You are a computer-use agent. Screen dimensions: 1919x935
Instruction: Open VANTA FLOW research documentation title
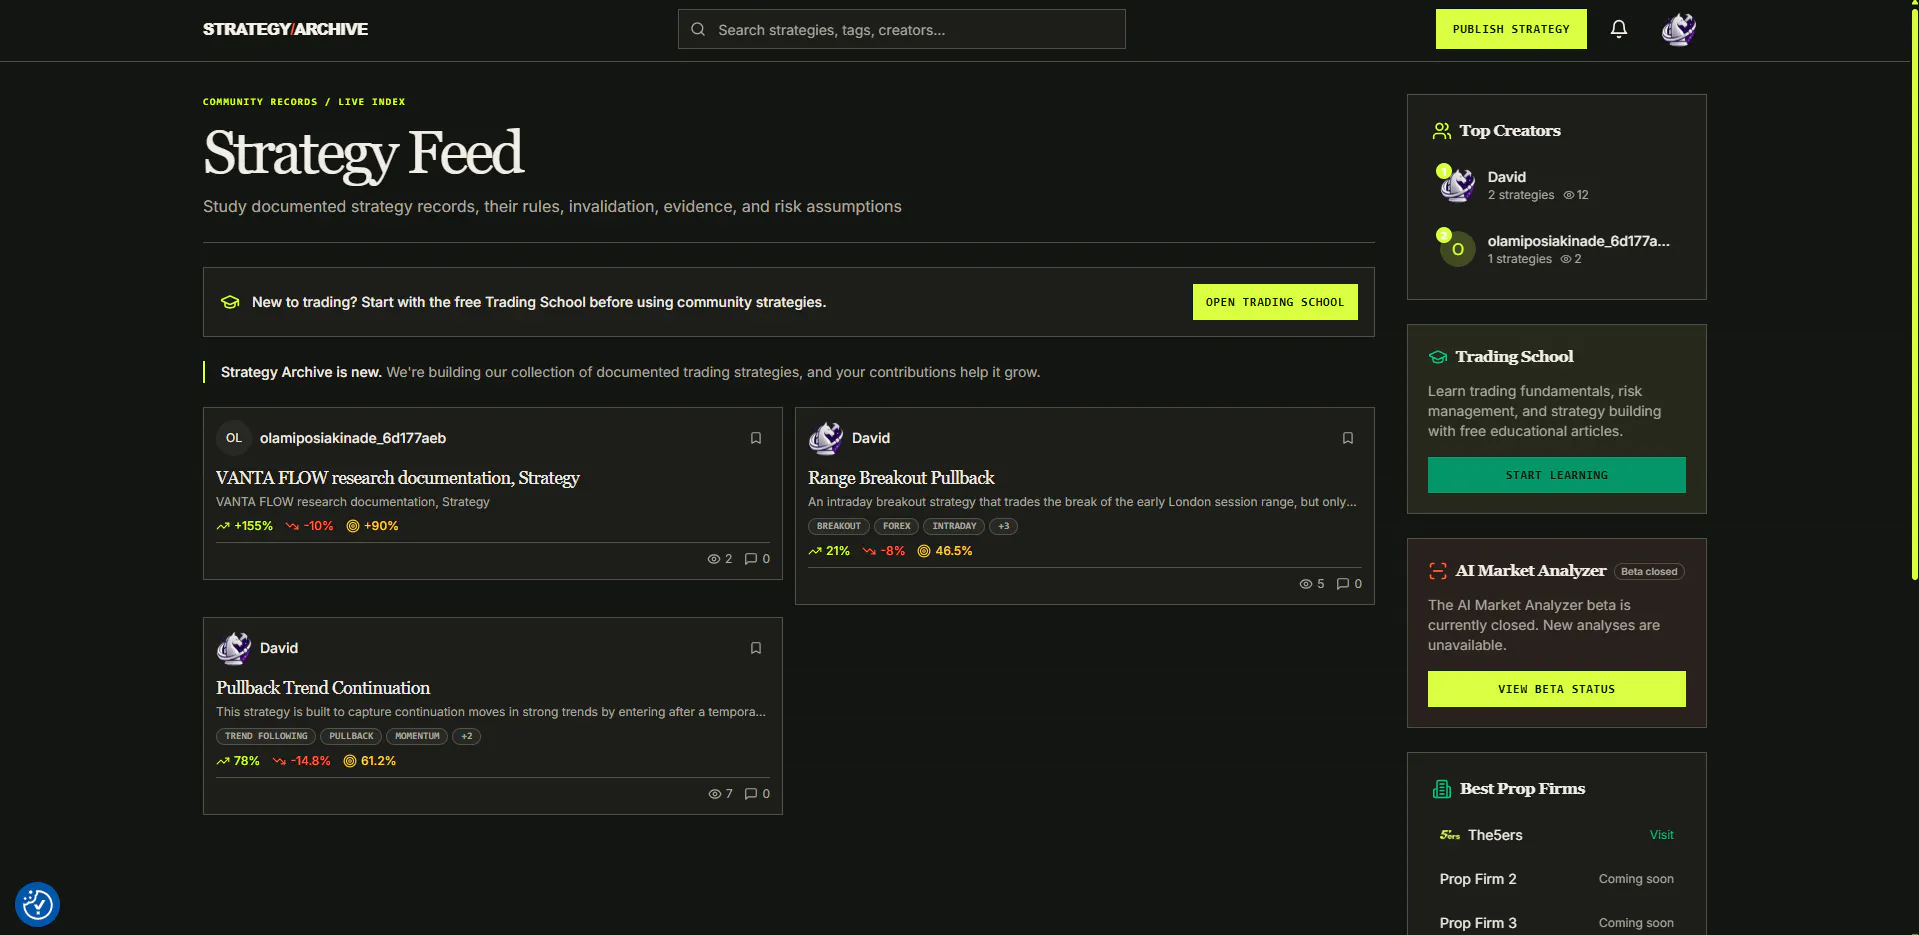[398, 478]
